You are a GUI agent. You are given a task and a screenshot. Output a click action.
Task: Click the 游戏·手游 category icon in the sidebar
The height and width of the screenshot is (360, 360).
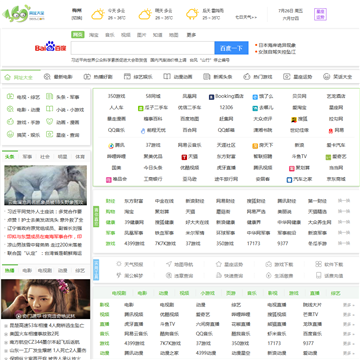(x=10, y=122)
